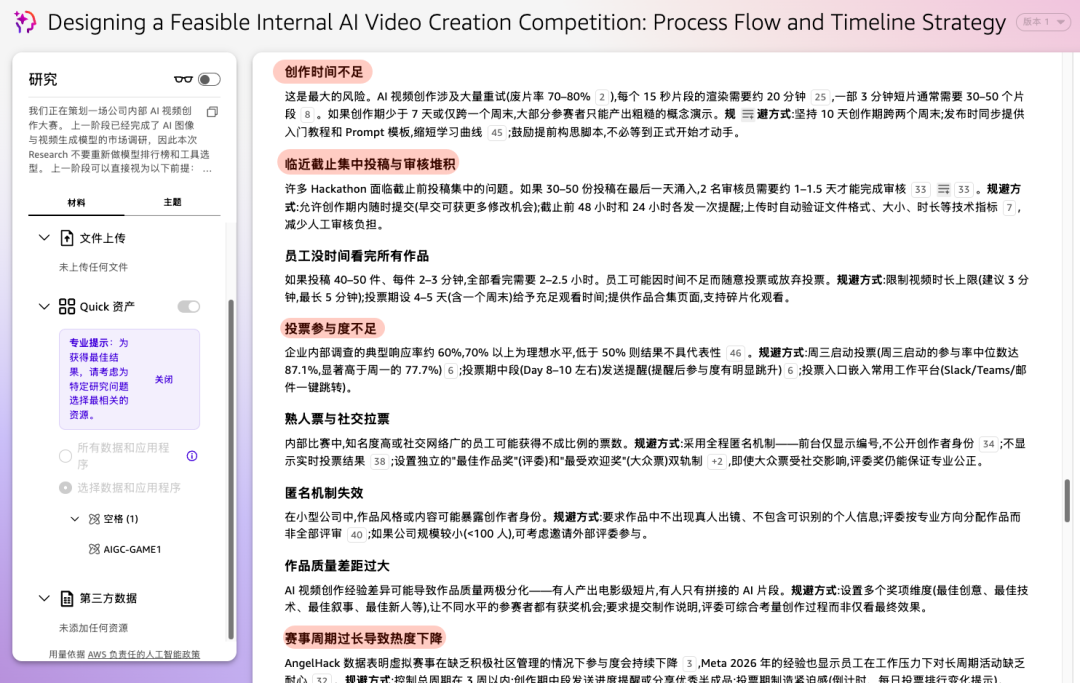Collapse the 空格 (1) tree node

75,519
